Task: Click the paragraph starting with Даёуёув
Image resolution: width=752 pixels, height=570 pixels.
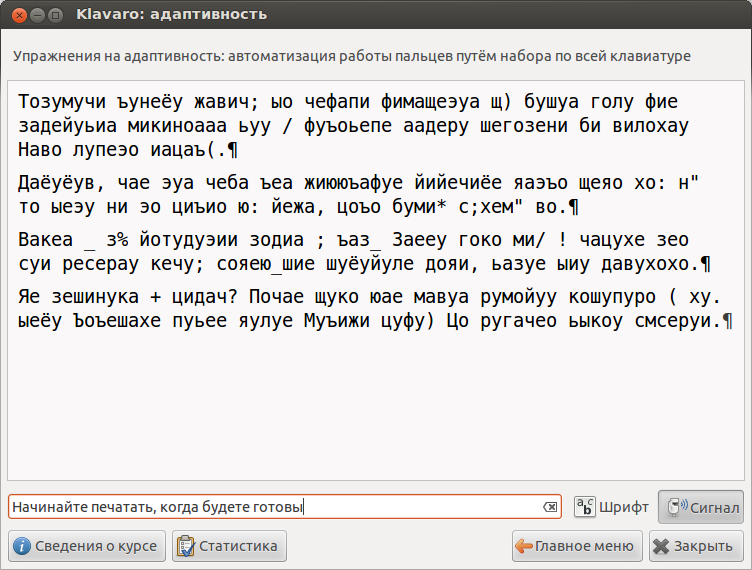Action: [358, 195]
